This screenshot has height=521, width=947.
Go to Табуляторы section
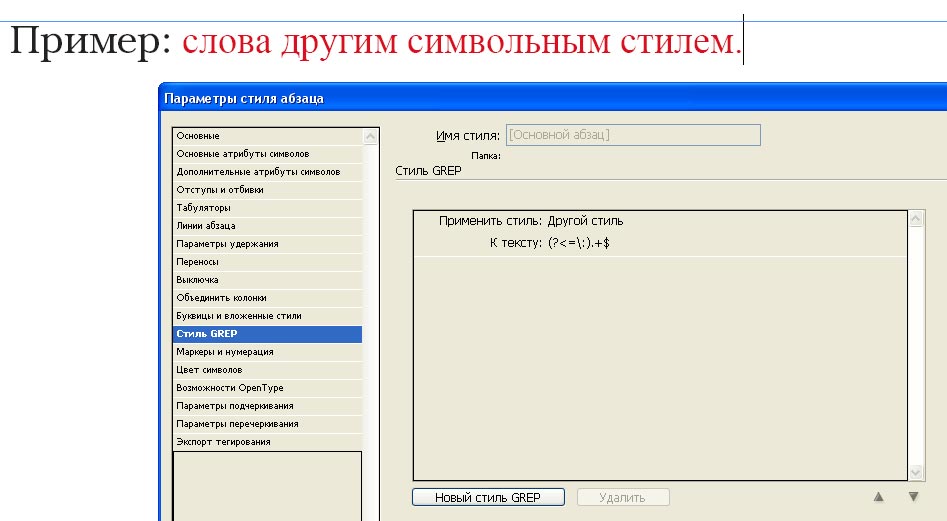[268, 208]
